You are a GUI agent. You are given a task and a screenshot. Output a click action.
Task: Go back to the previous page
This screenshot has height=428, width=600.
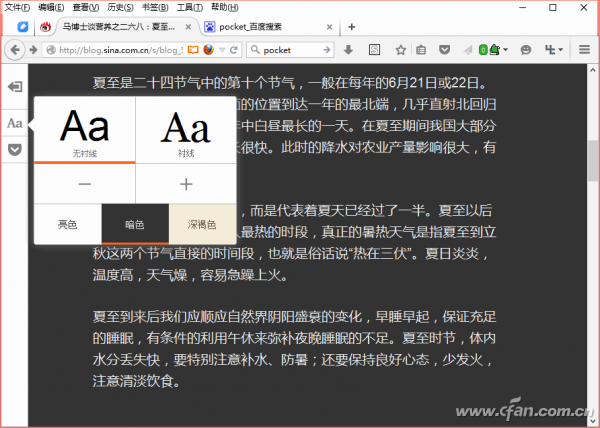tap(15, 50)
